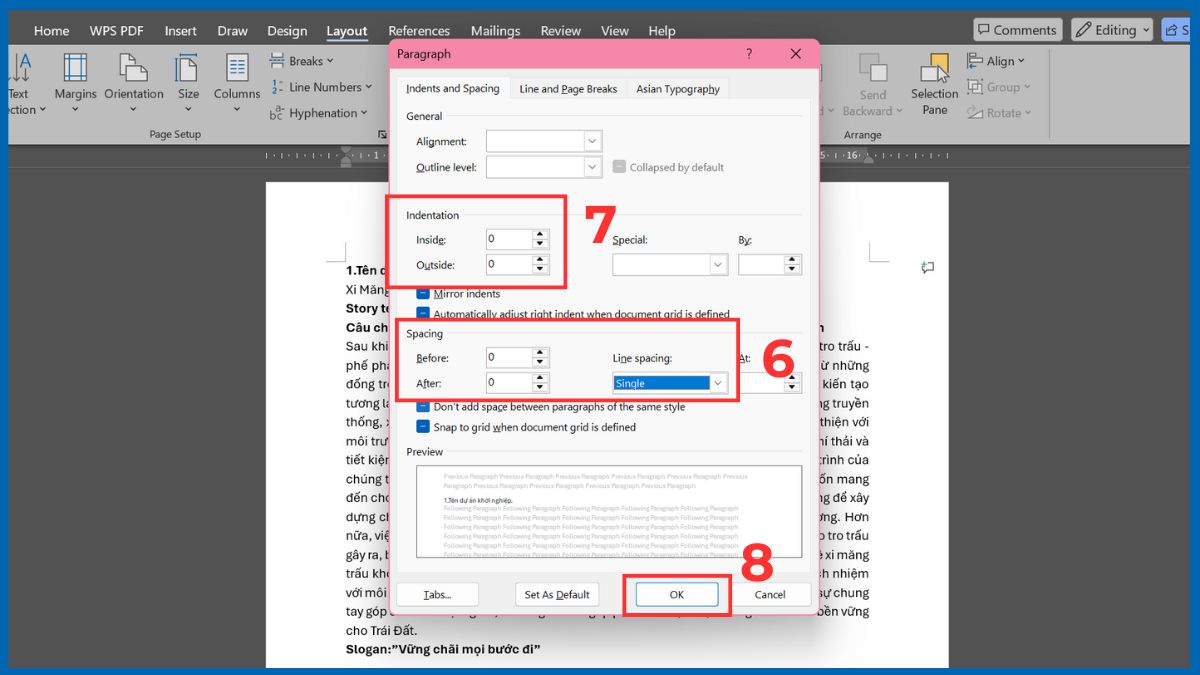Toggle Don't add space between paragraphs checkbox

tap(423, 407)
